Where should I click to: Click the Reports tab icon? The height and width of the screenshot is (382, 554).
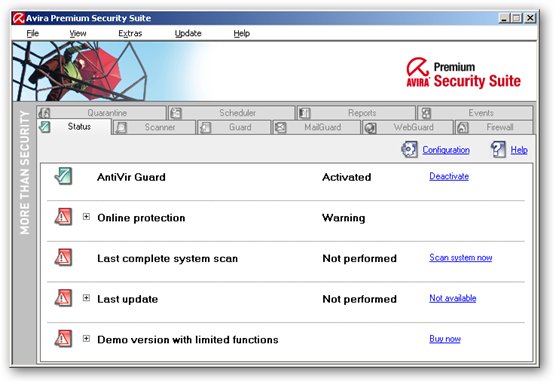click(x=305, y=113)
